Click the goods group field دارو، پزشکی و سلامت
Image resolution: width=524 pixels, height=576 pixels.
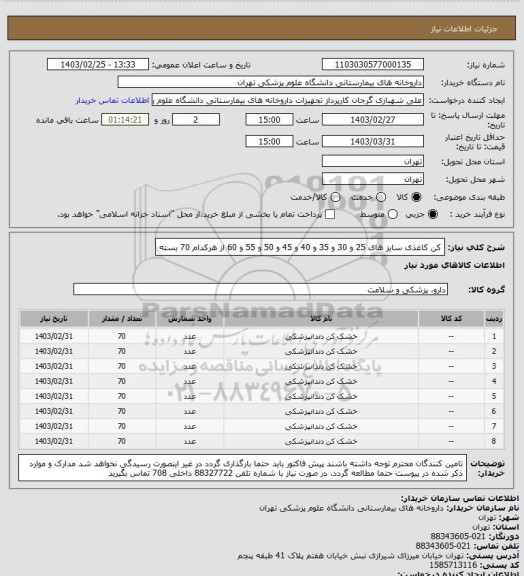click(261, 289)
